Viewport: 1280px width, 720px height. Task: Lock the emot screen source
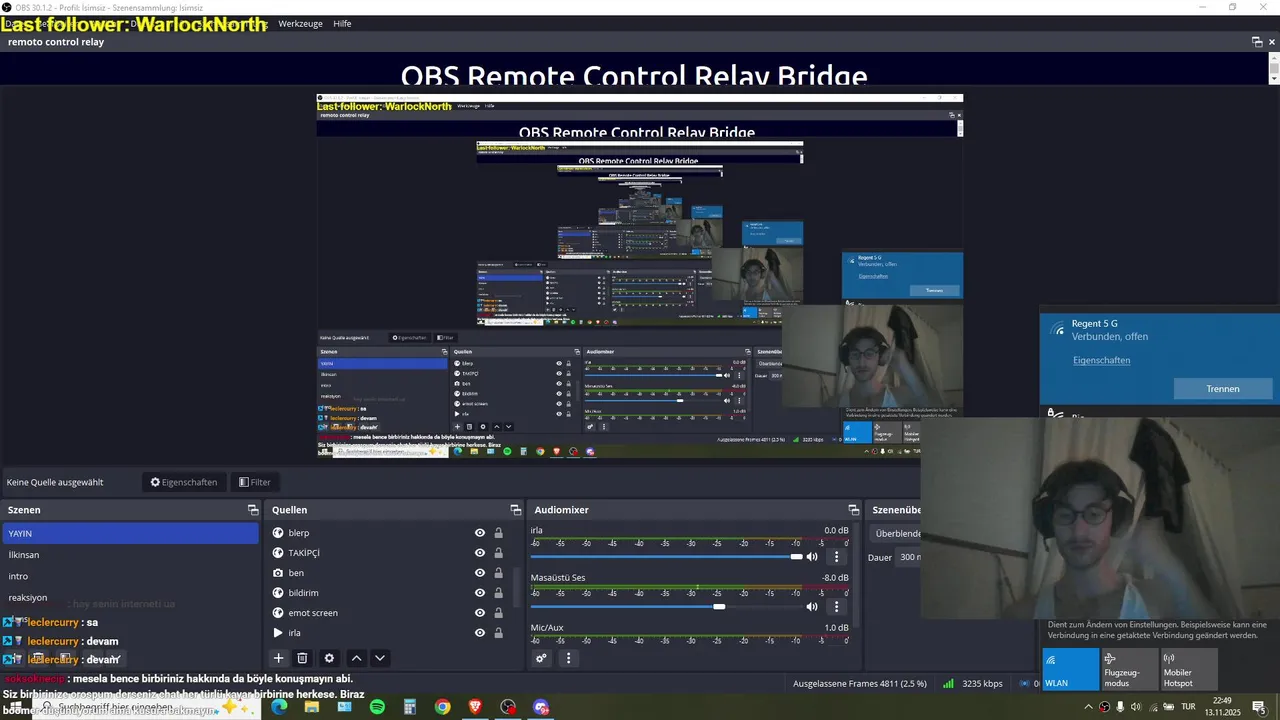click(498, 613)
